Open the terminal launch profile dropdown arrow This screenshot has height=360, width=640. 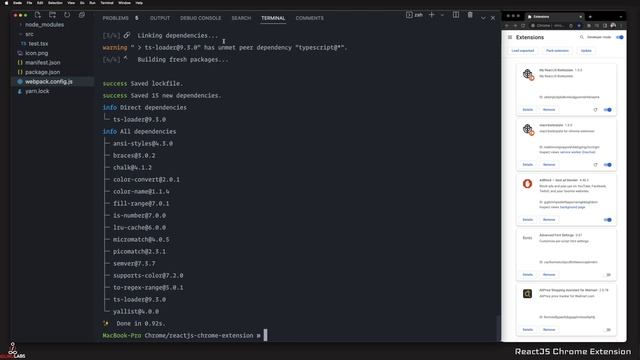pyautogui.click(x=442, y=15)
